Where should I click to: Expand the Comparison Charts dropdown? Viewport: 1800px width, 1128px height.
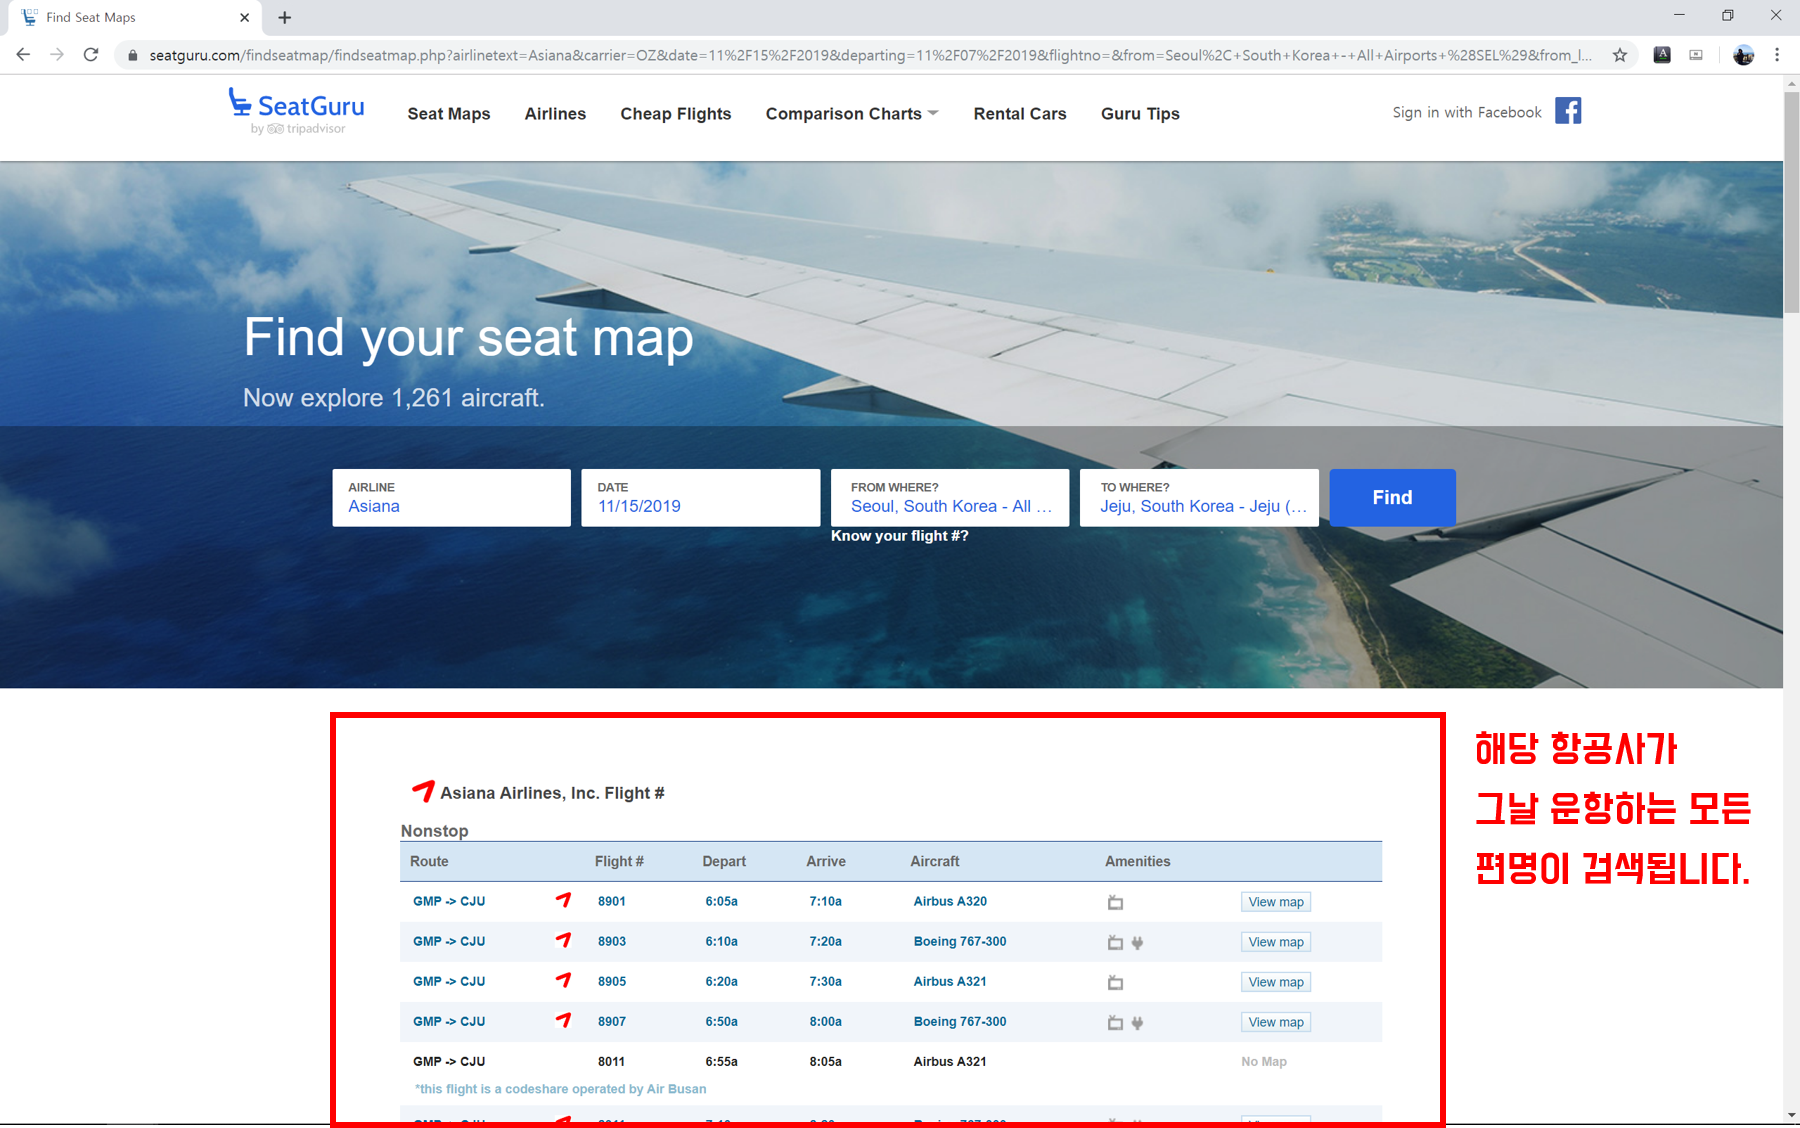852,114
